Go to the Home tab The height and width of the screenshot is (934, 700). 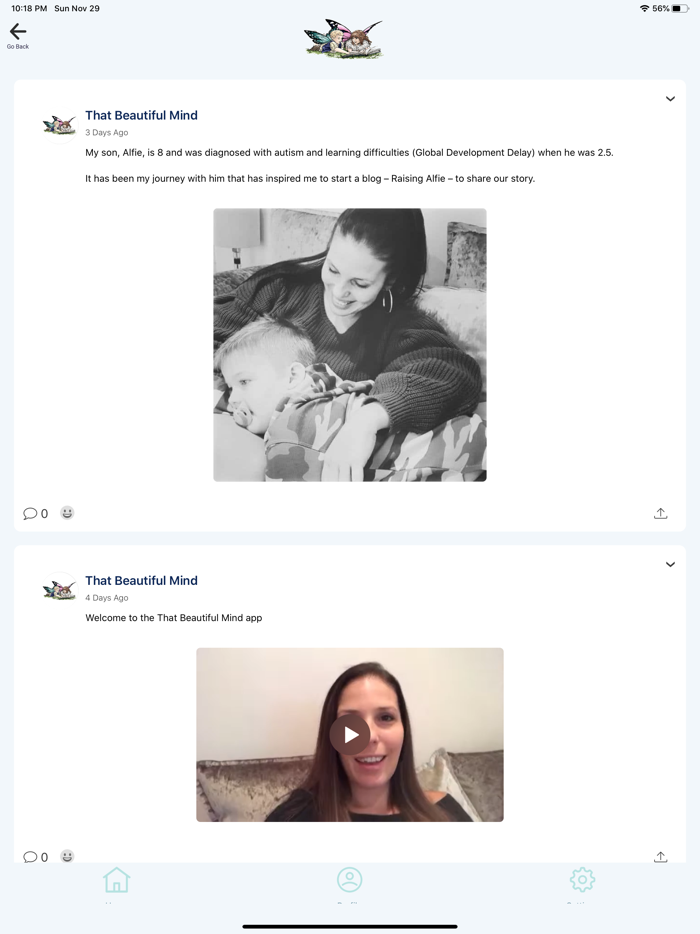[x=116, y=880]
